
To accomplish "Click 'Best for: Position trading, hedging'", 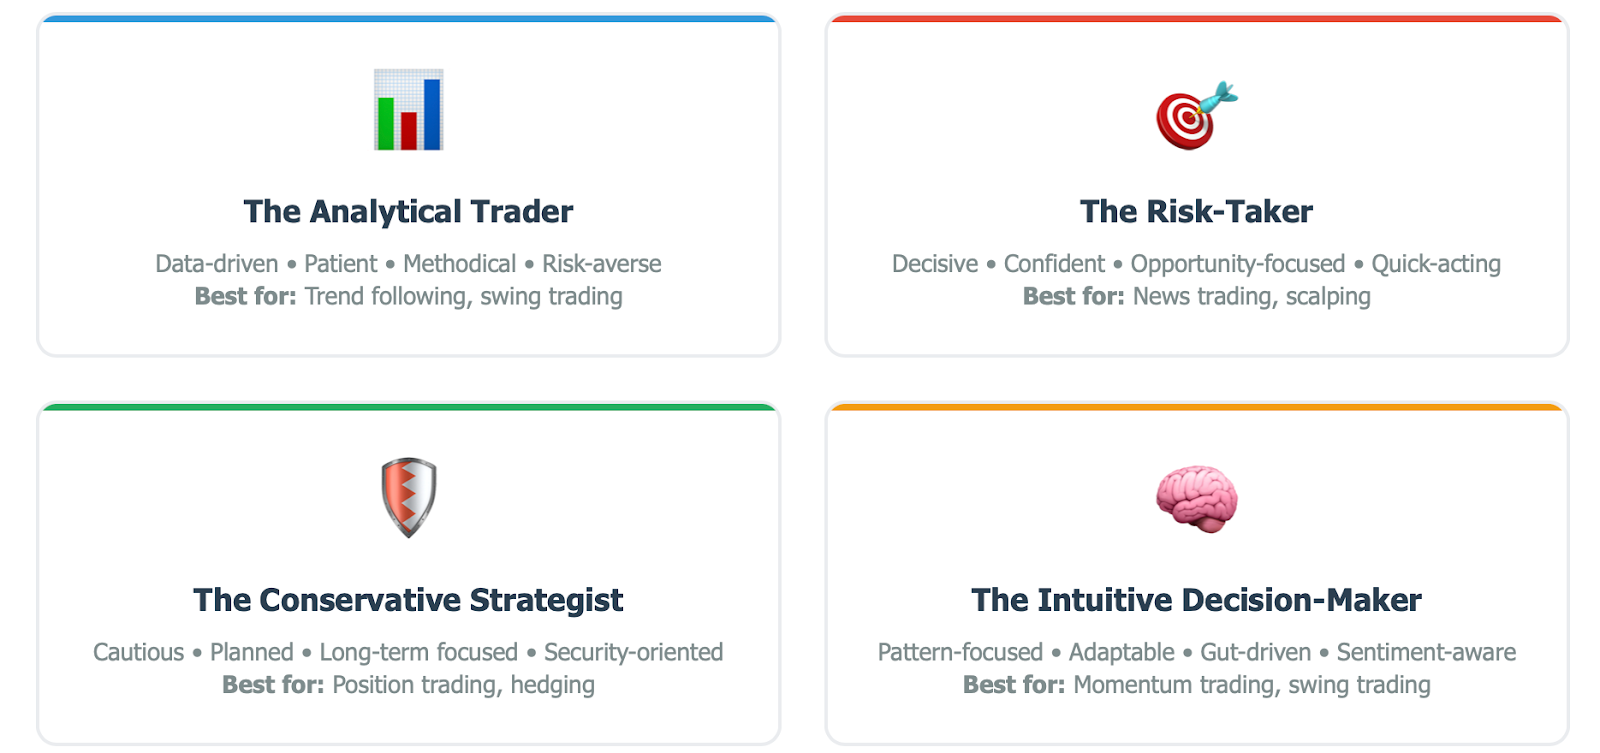I will 408,685.
